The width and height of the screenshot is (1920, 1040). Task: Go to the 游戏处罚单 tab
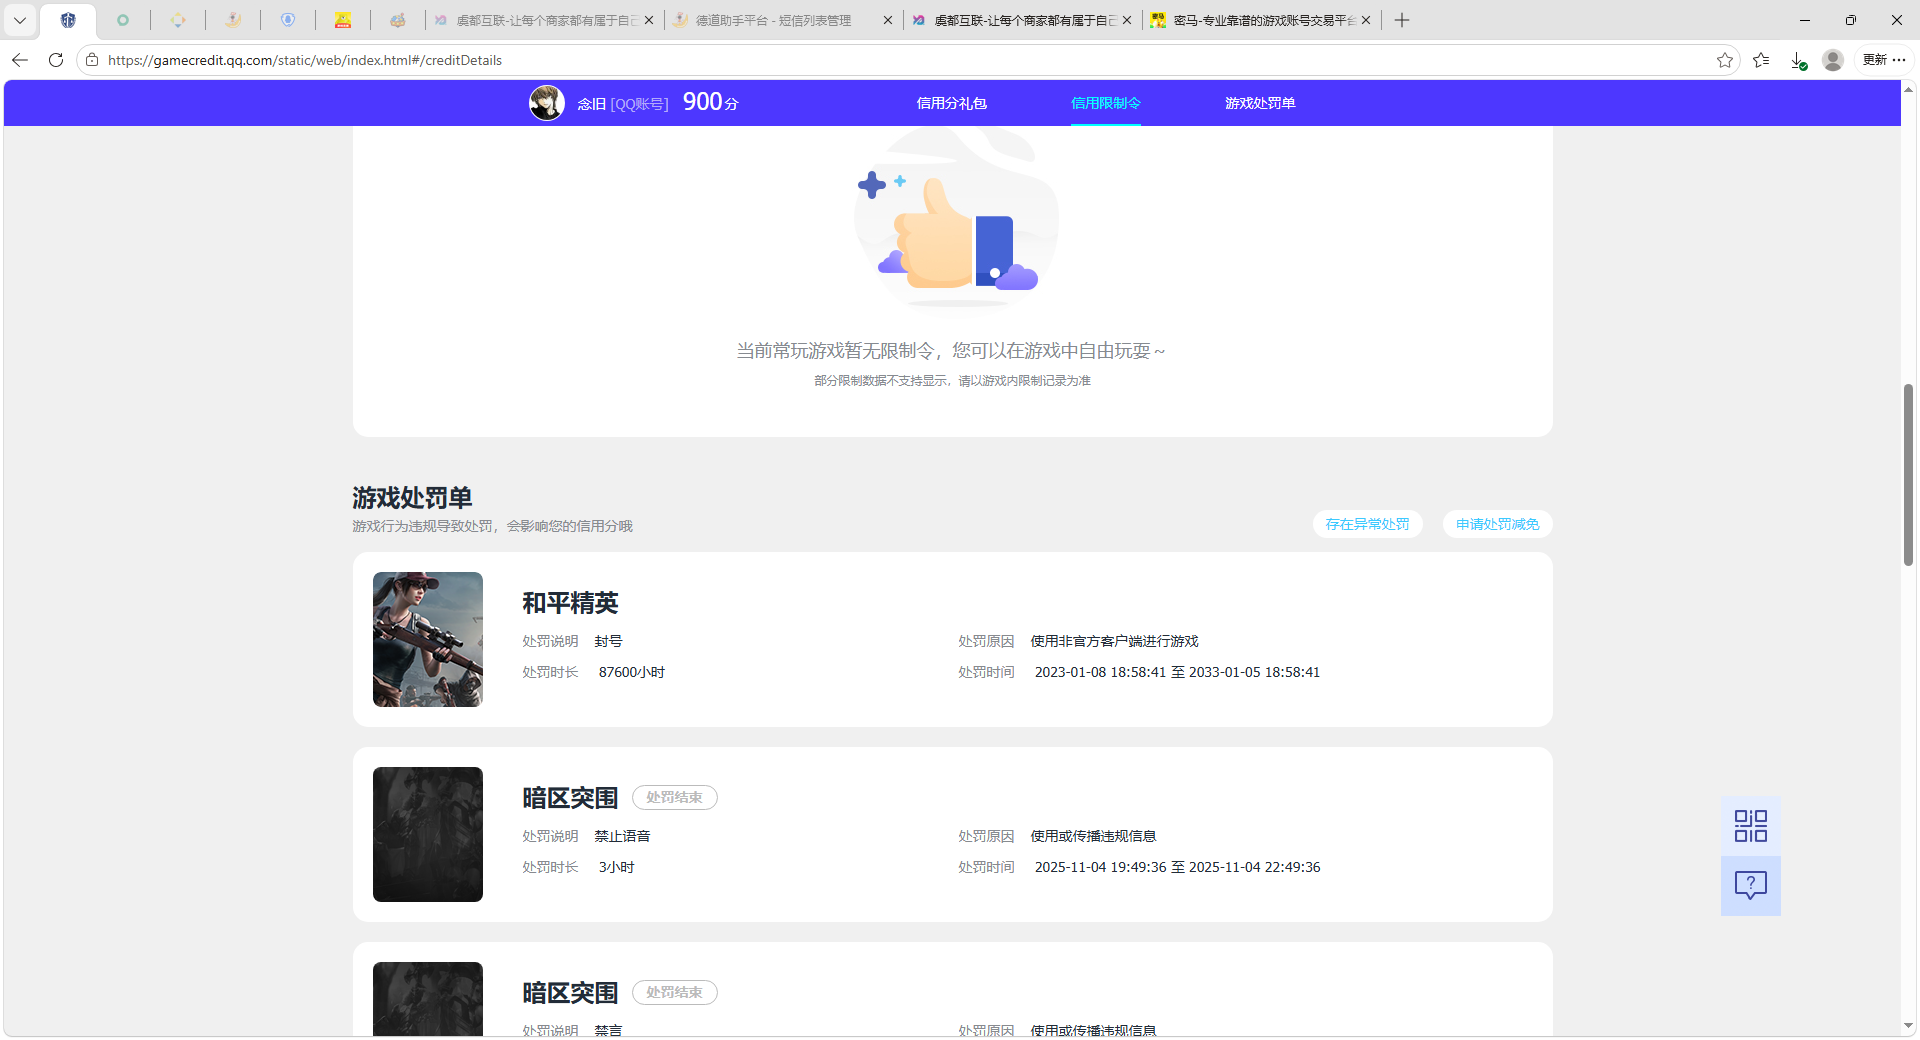(x=1260, y=103)
